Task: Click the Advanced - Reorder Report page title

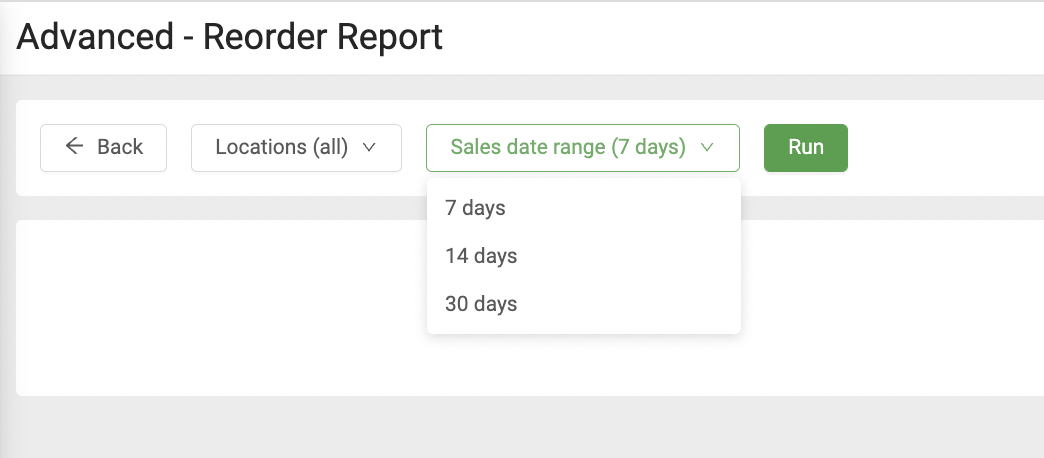Action: (x=230, y=38)
